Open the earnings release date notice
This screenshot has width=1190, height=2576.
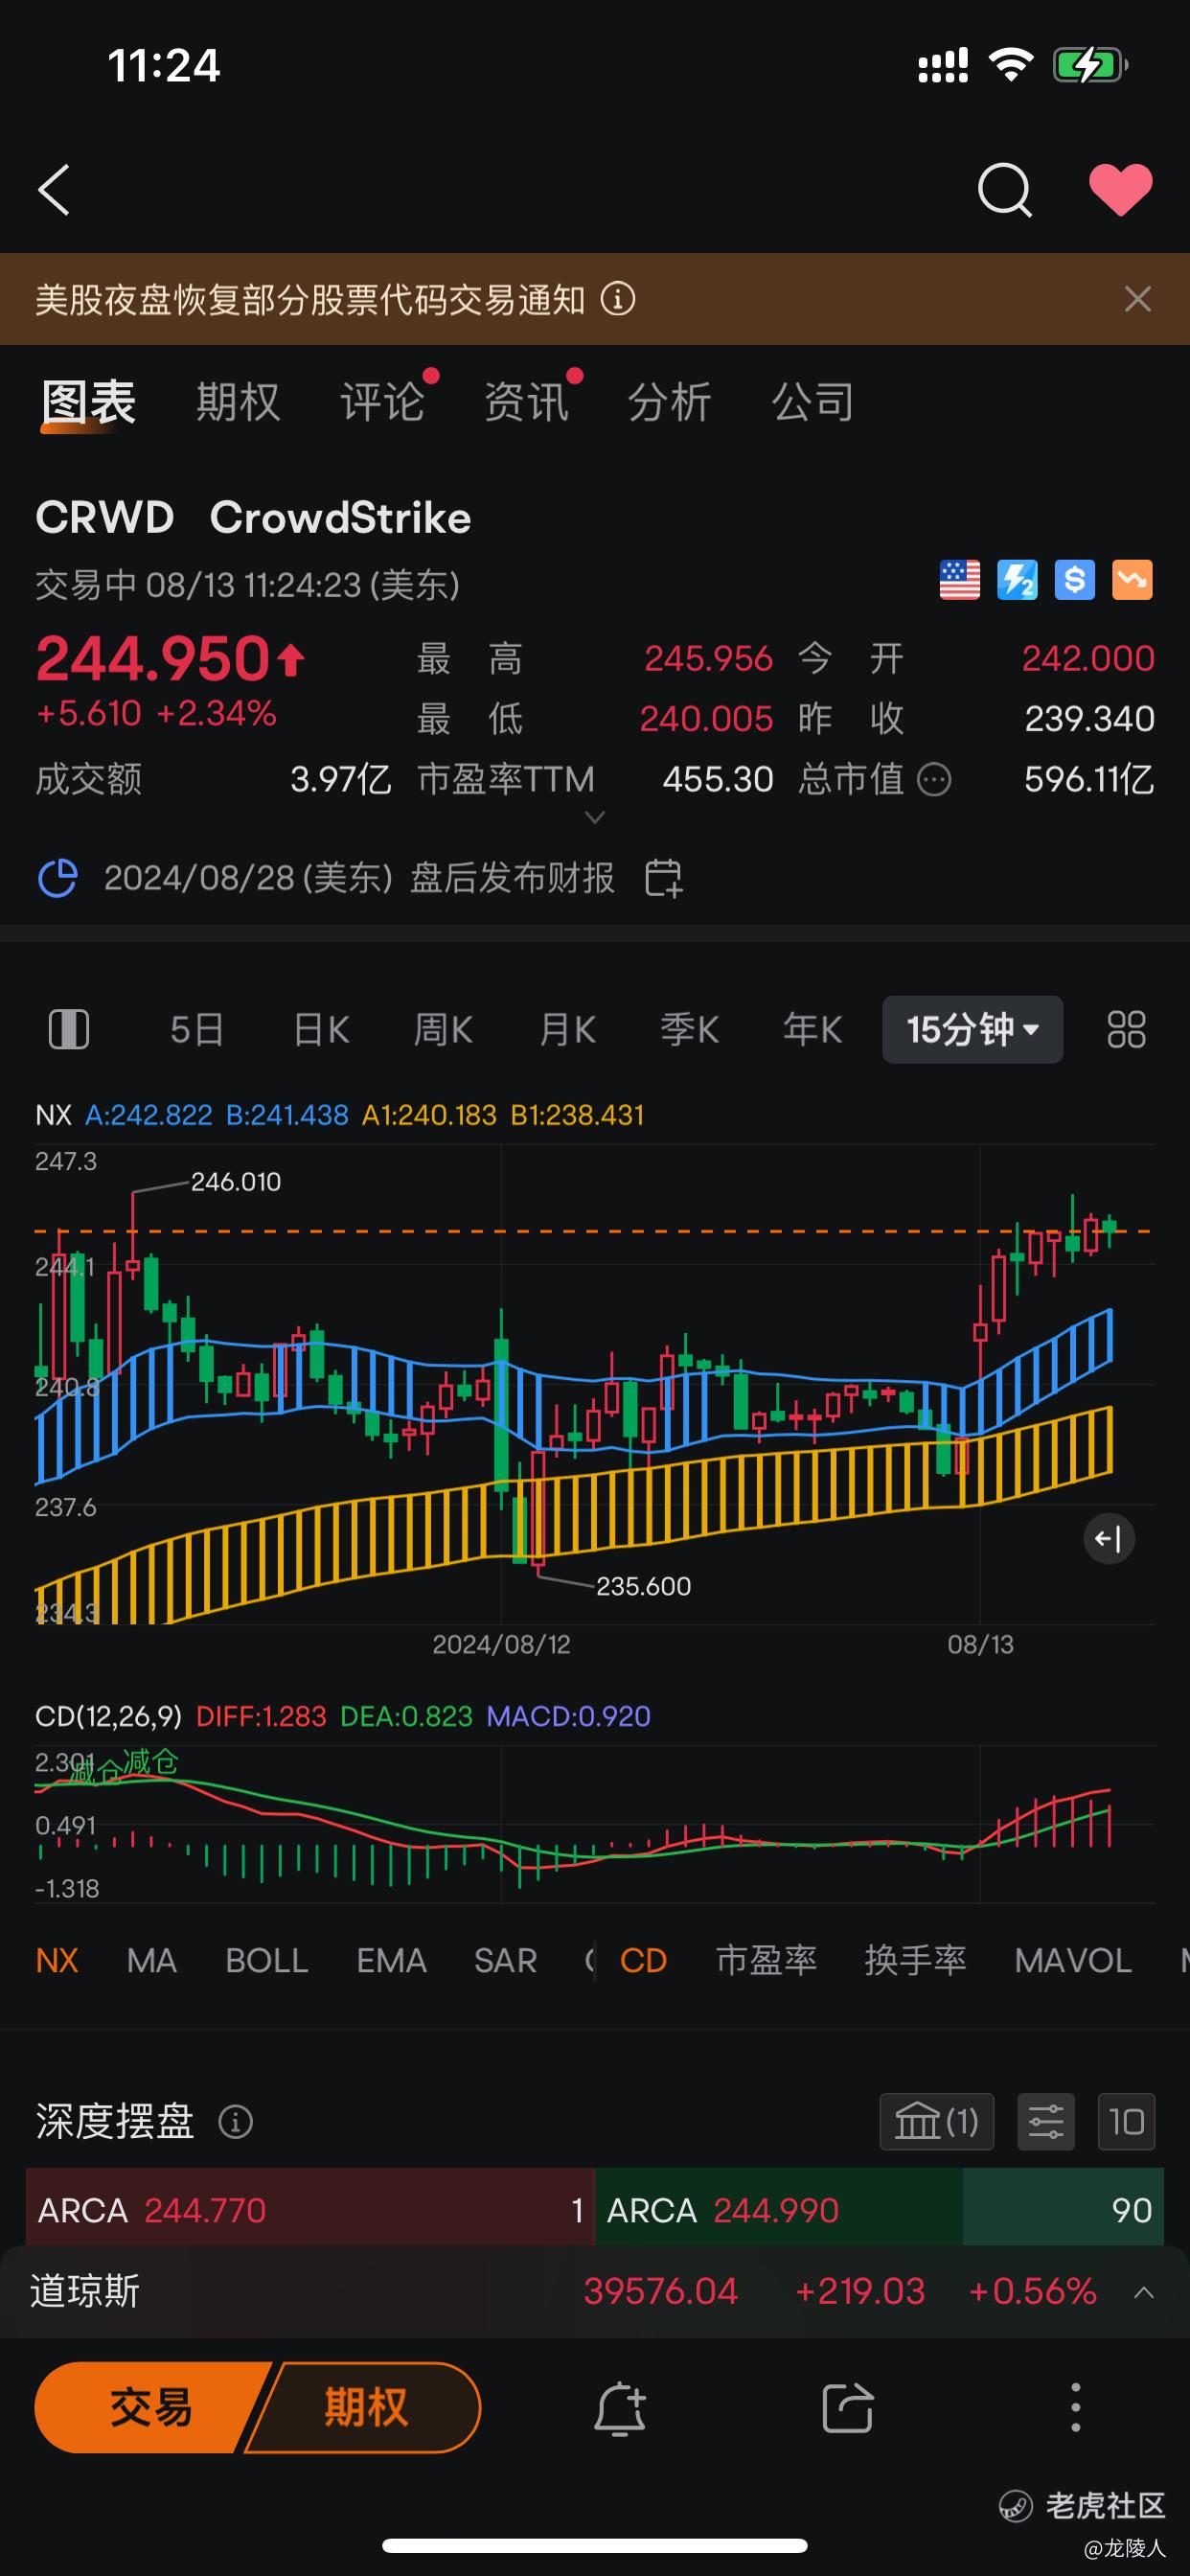click(x=359, y=878)
